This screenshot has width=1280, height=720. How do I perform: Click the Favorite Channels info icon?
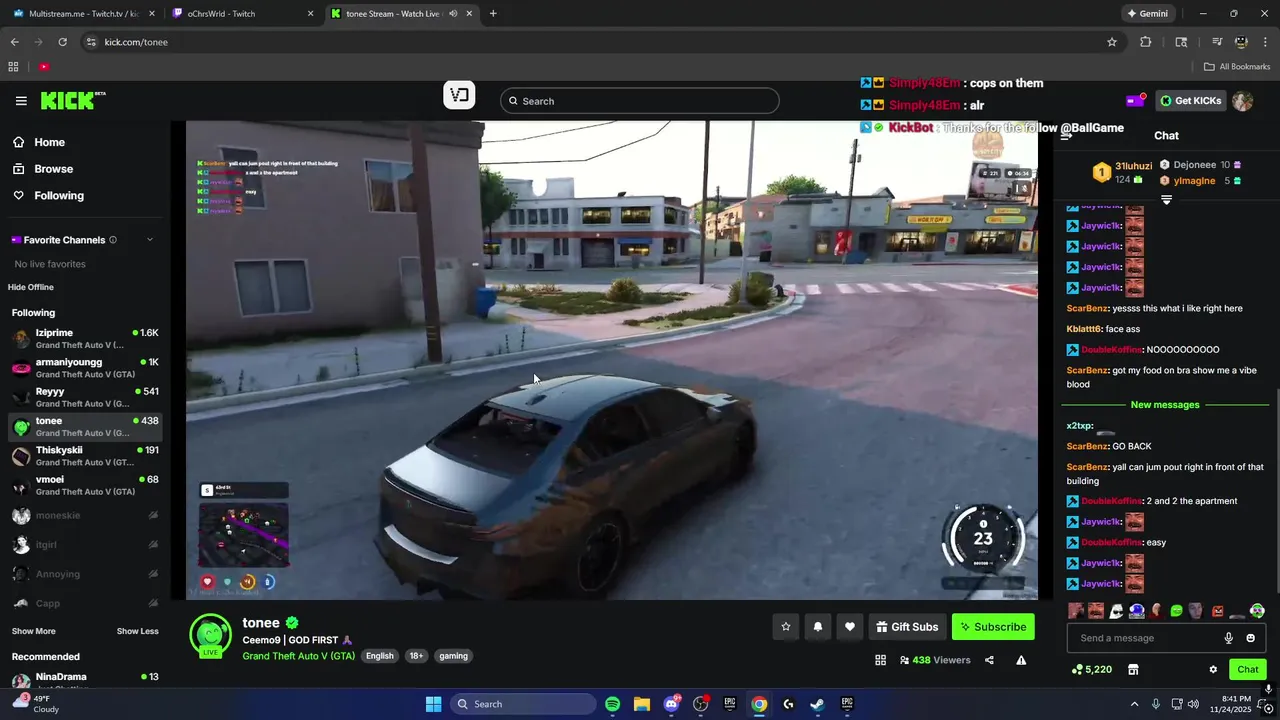pyautogui.click(x=113, y=240)
